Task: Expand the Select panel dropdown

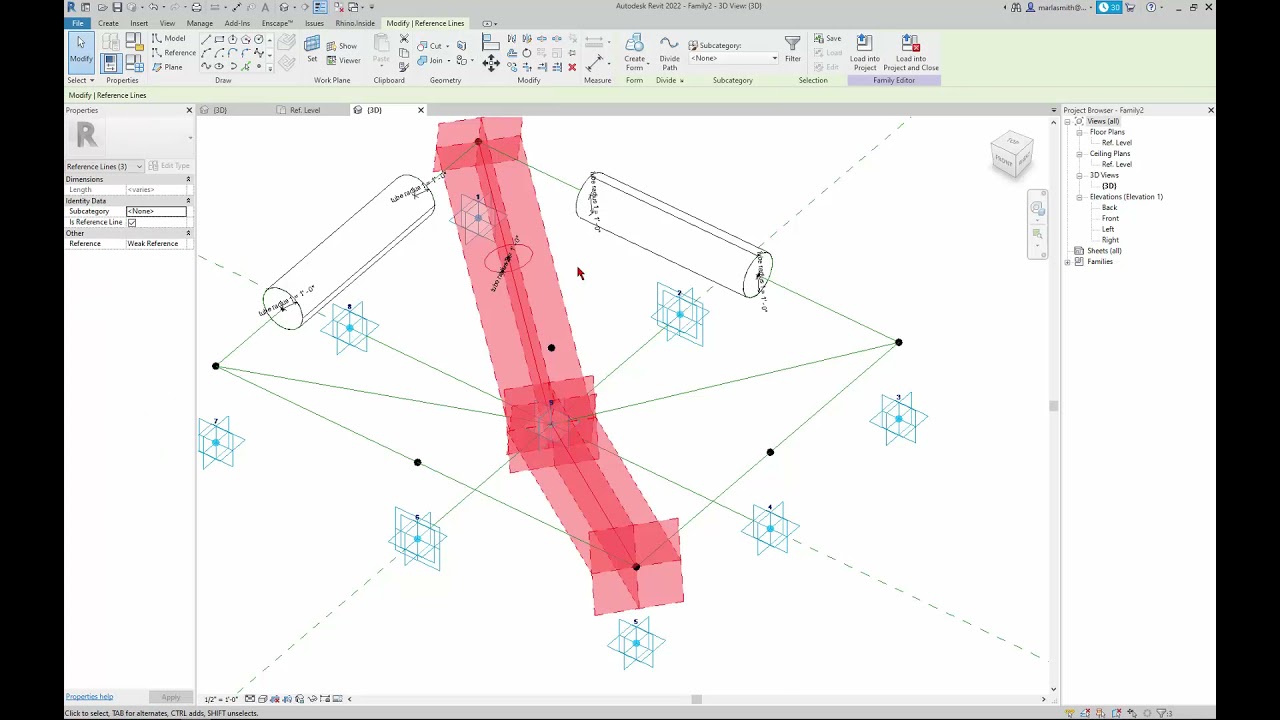Action: pyautogui.click(x=80, y=80)
